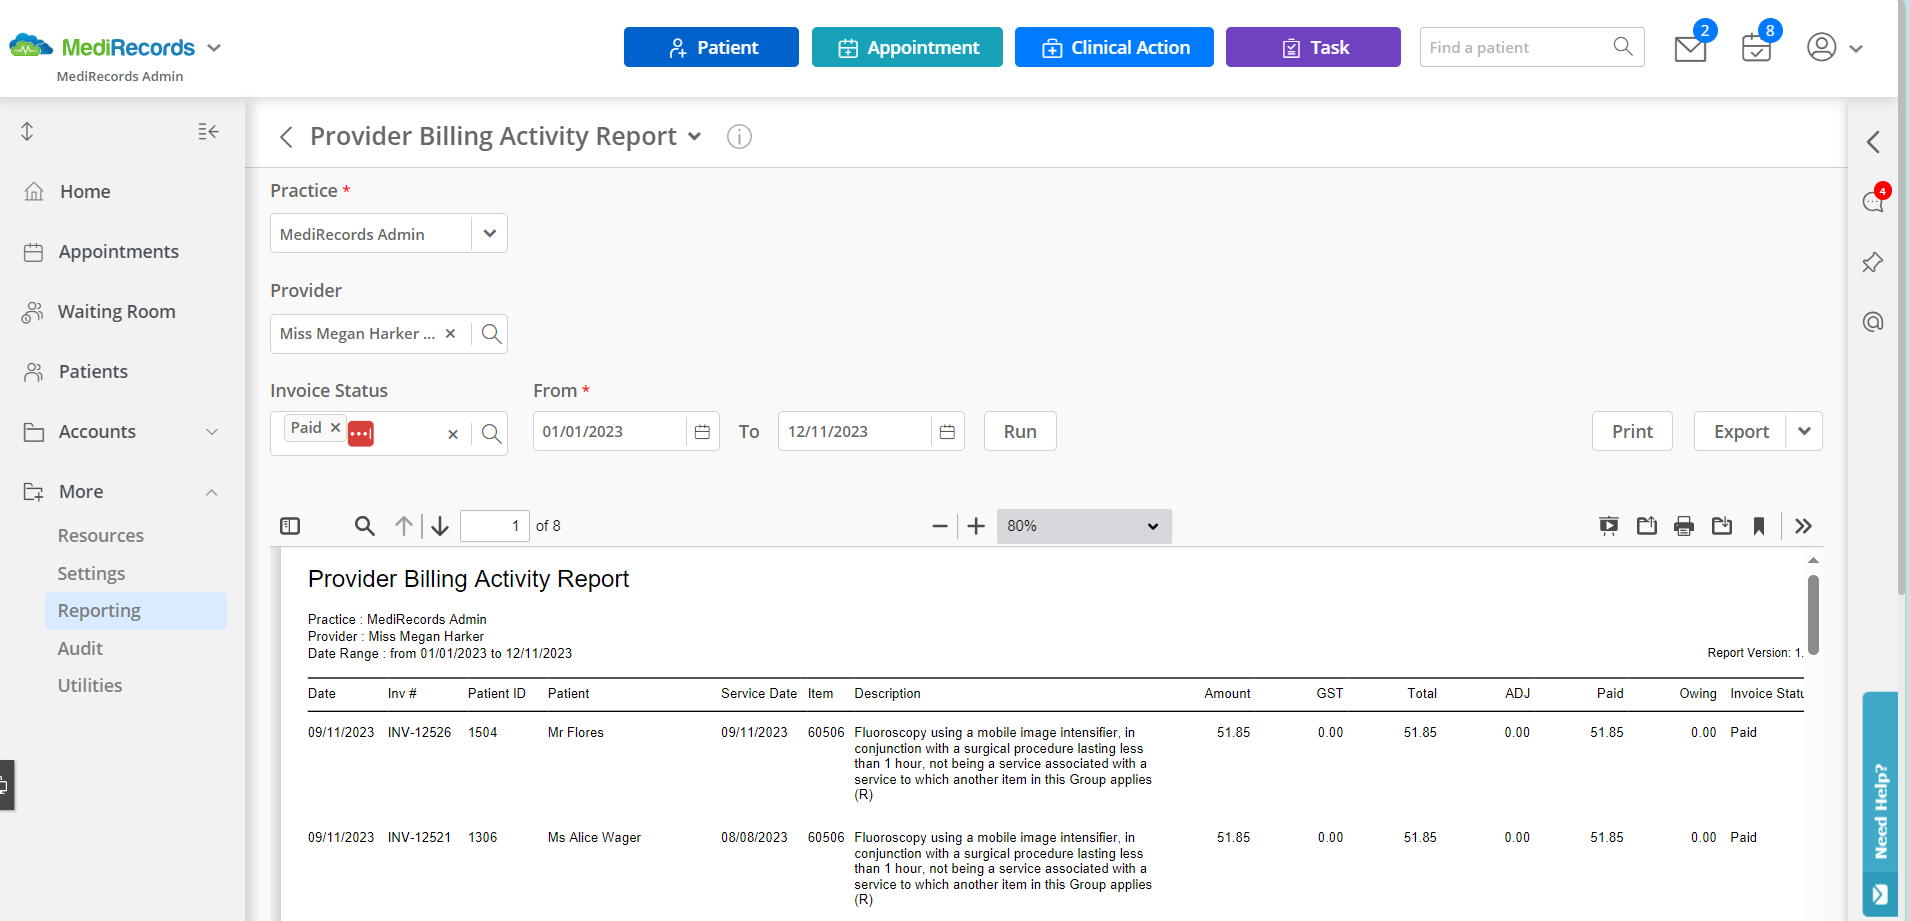Image resolution: width=1910 pixels, height=921 pixels.
Task: Click the purple Task button
Action: coord(1313,47)
